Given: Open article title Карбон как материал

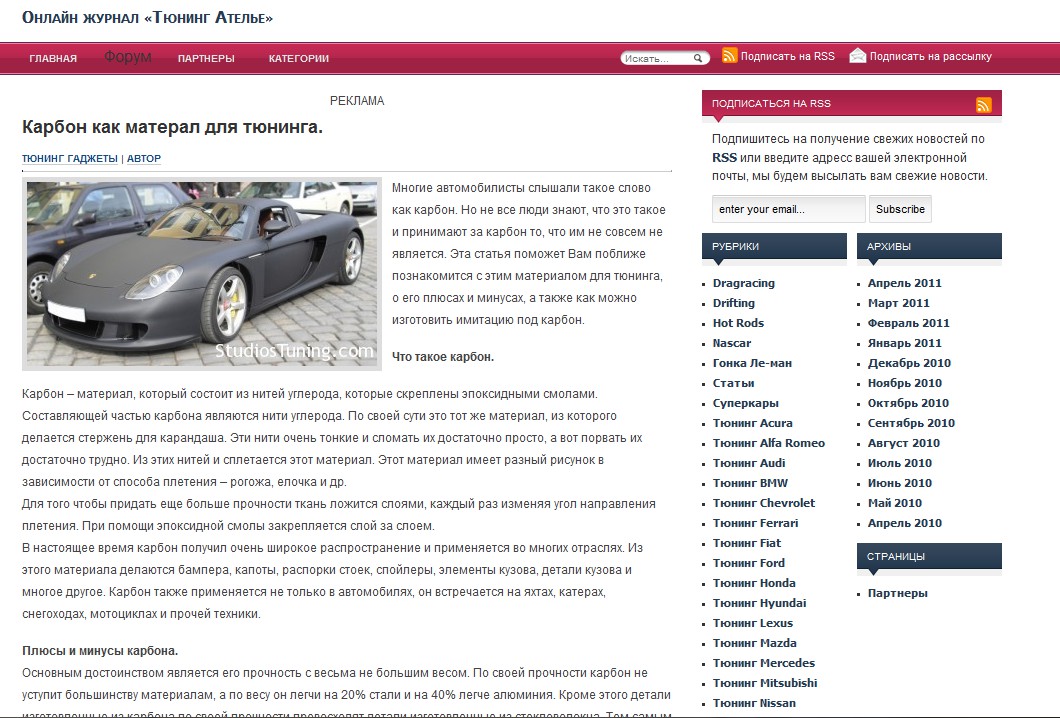Looking at the screenshot, I should (172, 127).
